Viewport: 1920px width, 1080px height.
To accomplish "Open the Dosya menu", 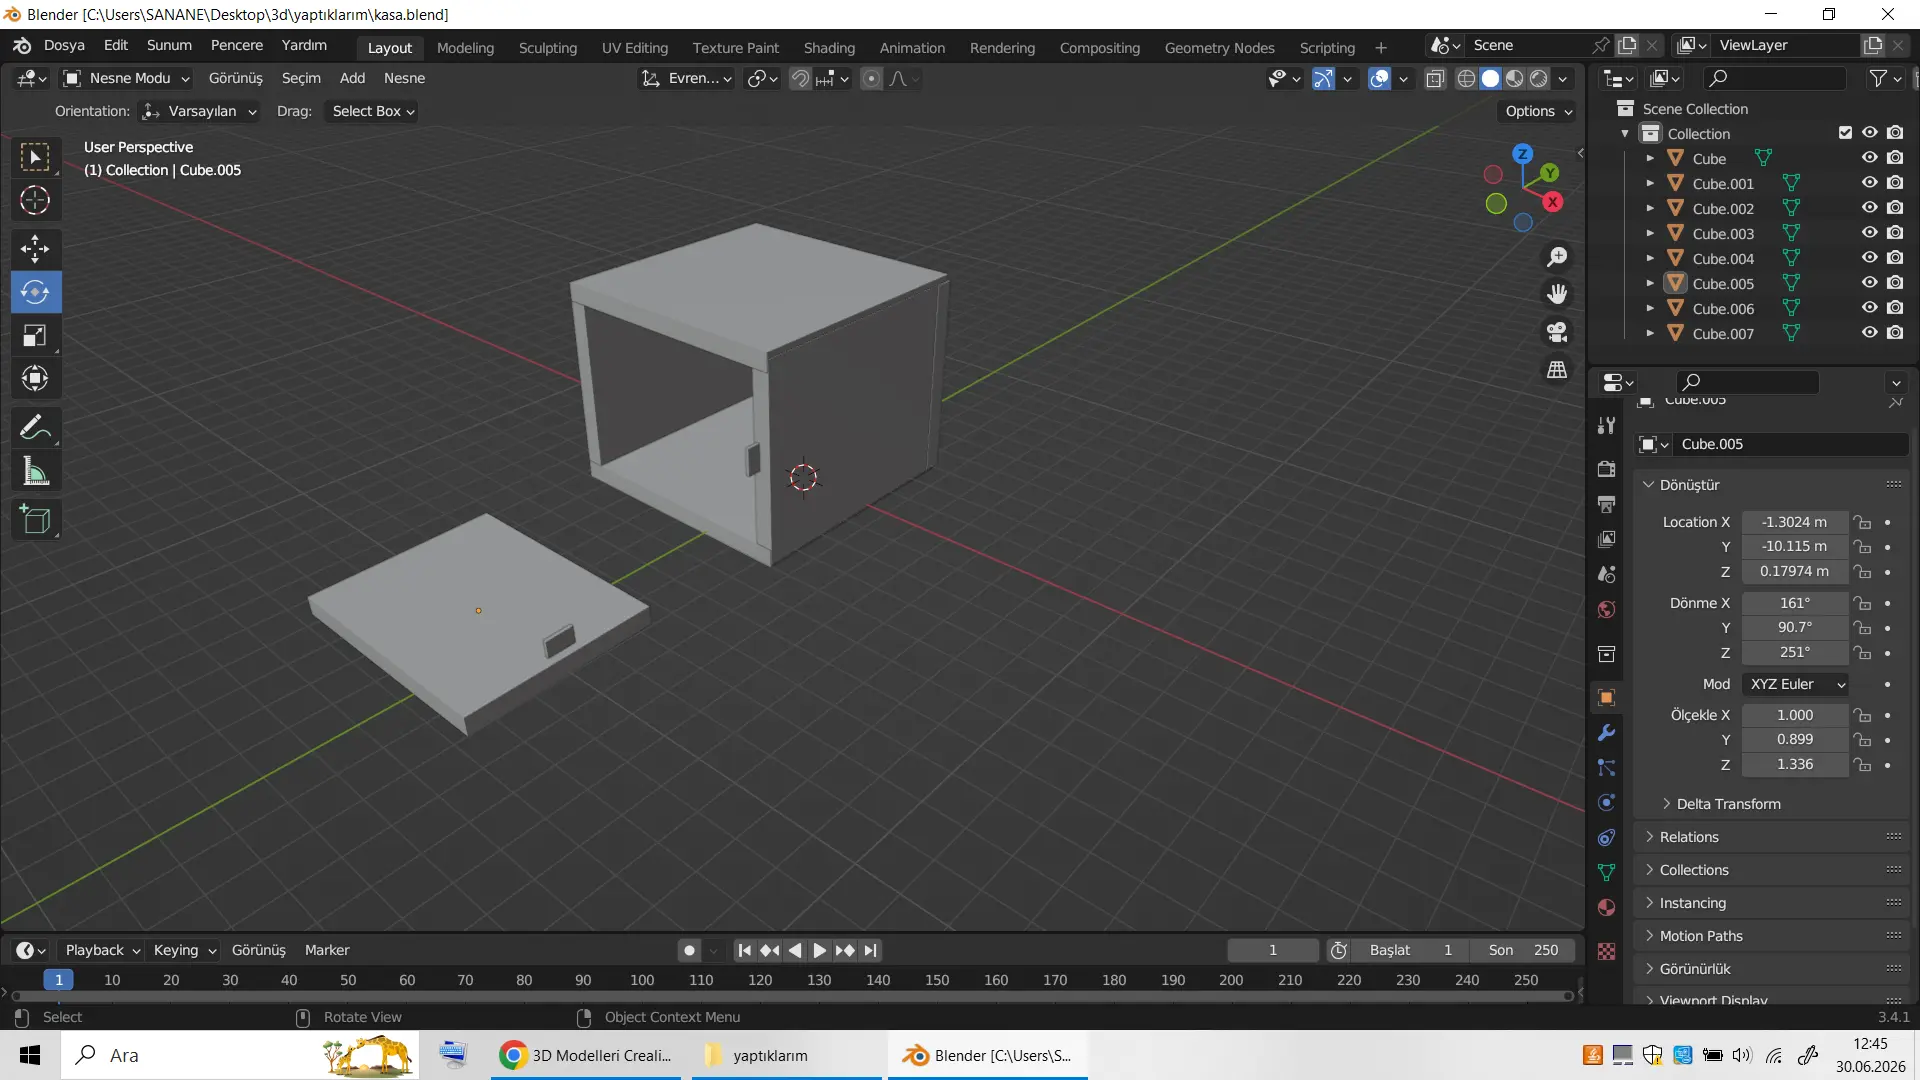I will click(x=64, y=46).
